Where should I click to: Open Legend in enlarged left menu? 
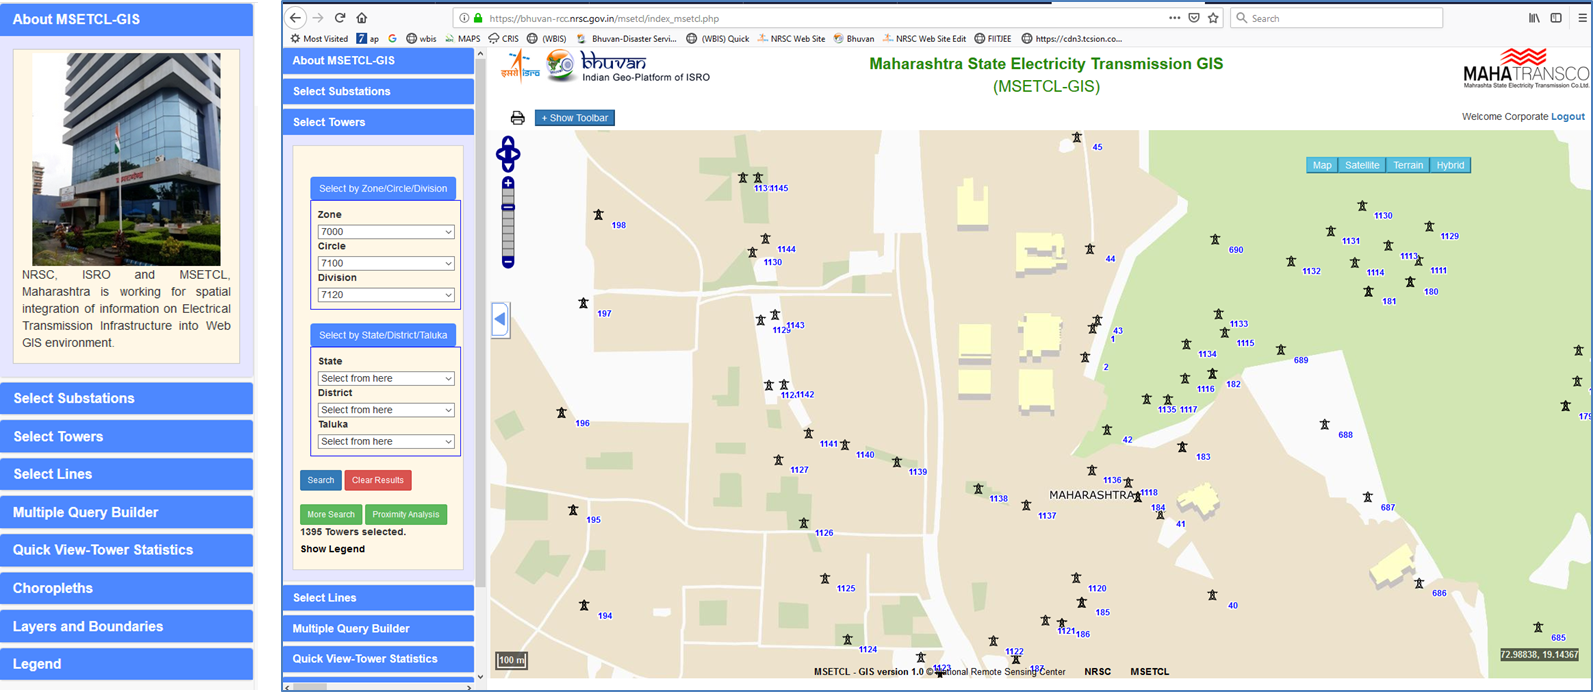point(126,664)
